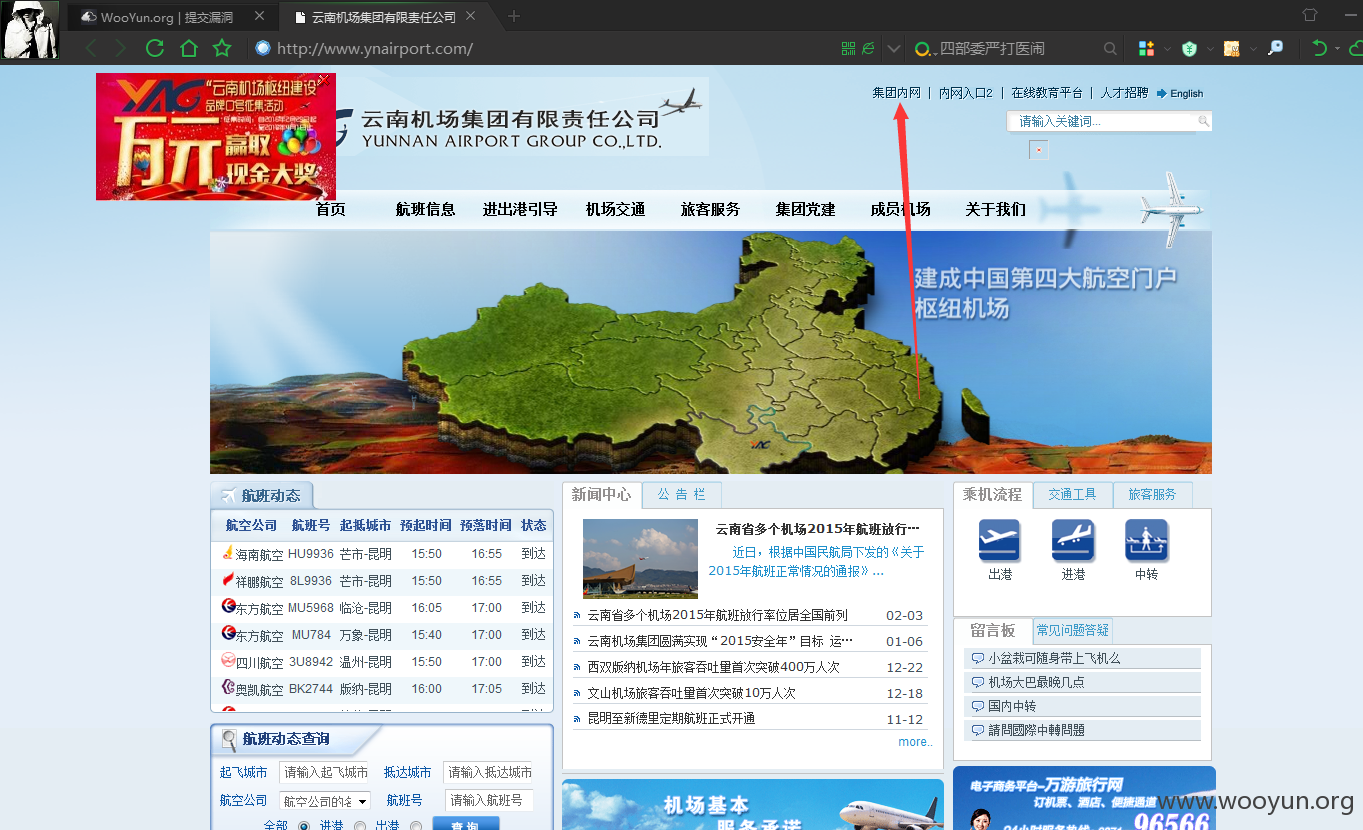Click the 抵达城市 arrival city input
Image resolution: width=1363 pixels, height=830 pixels.
click(488, 772)
